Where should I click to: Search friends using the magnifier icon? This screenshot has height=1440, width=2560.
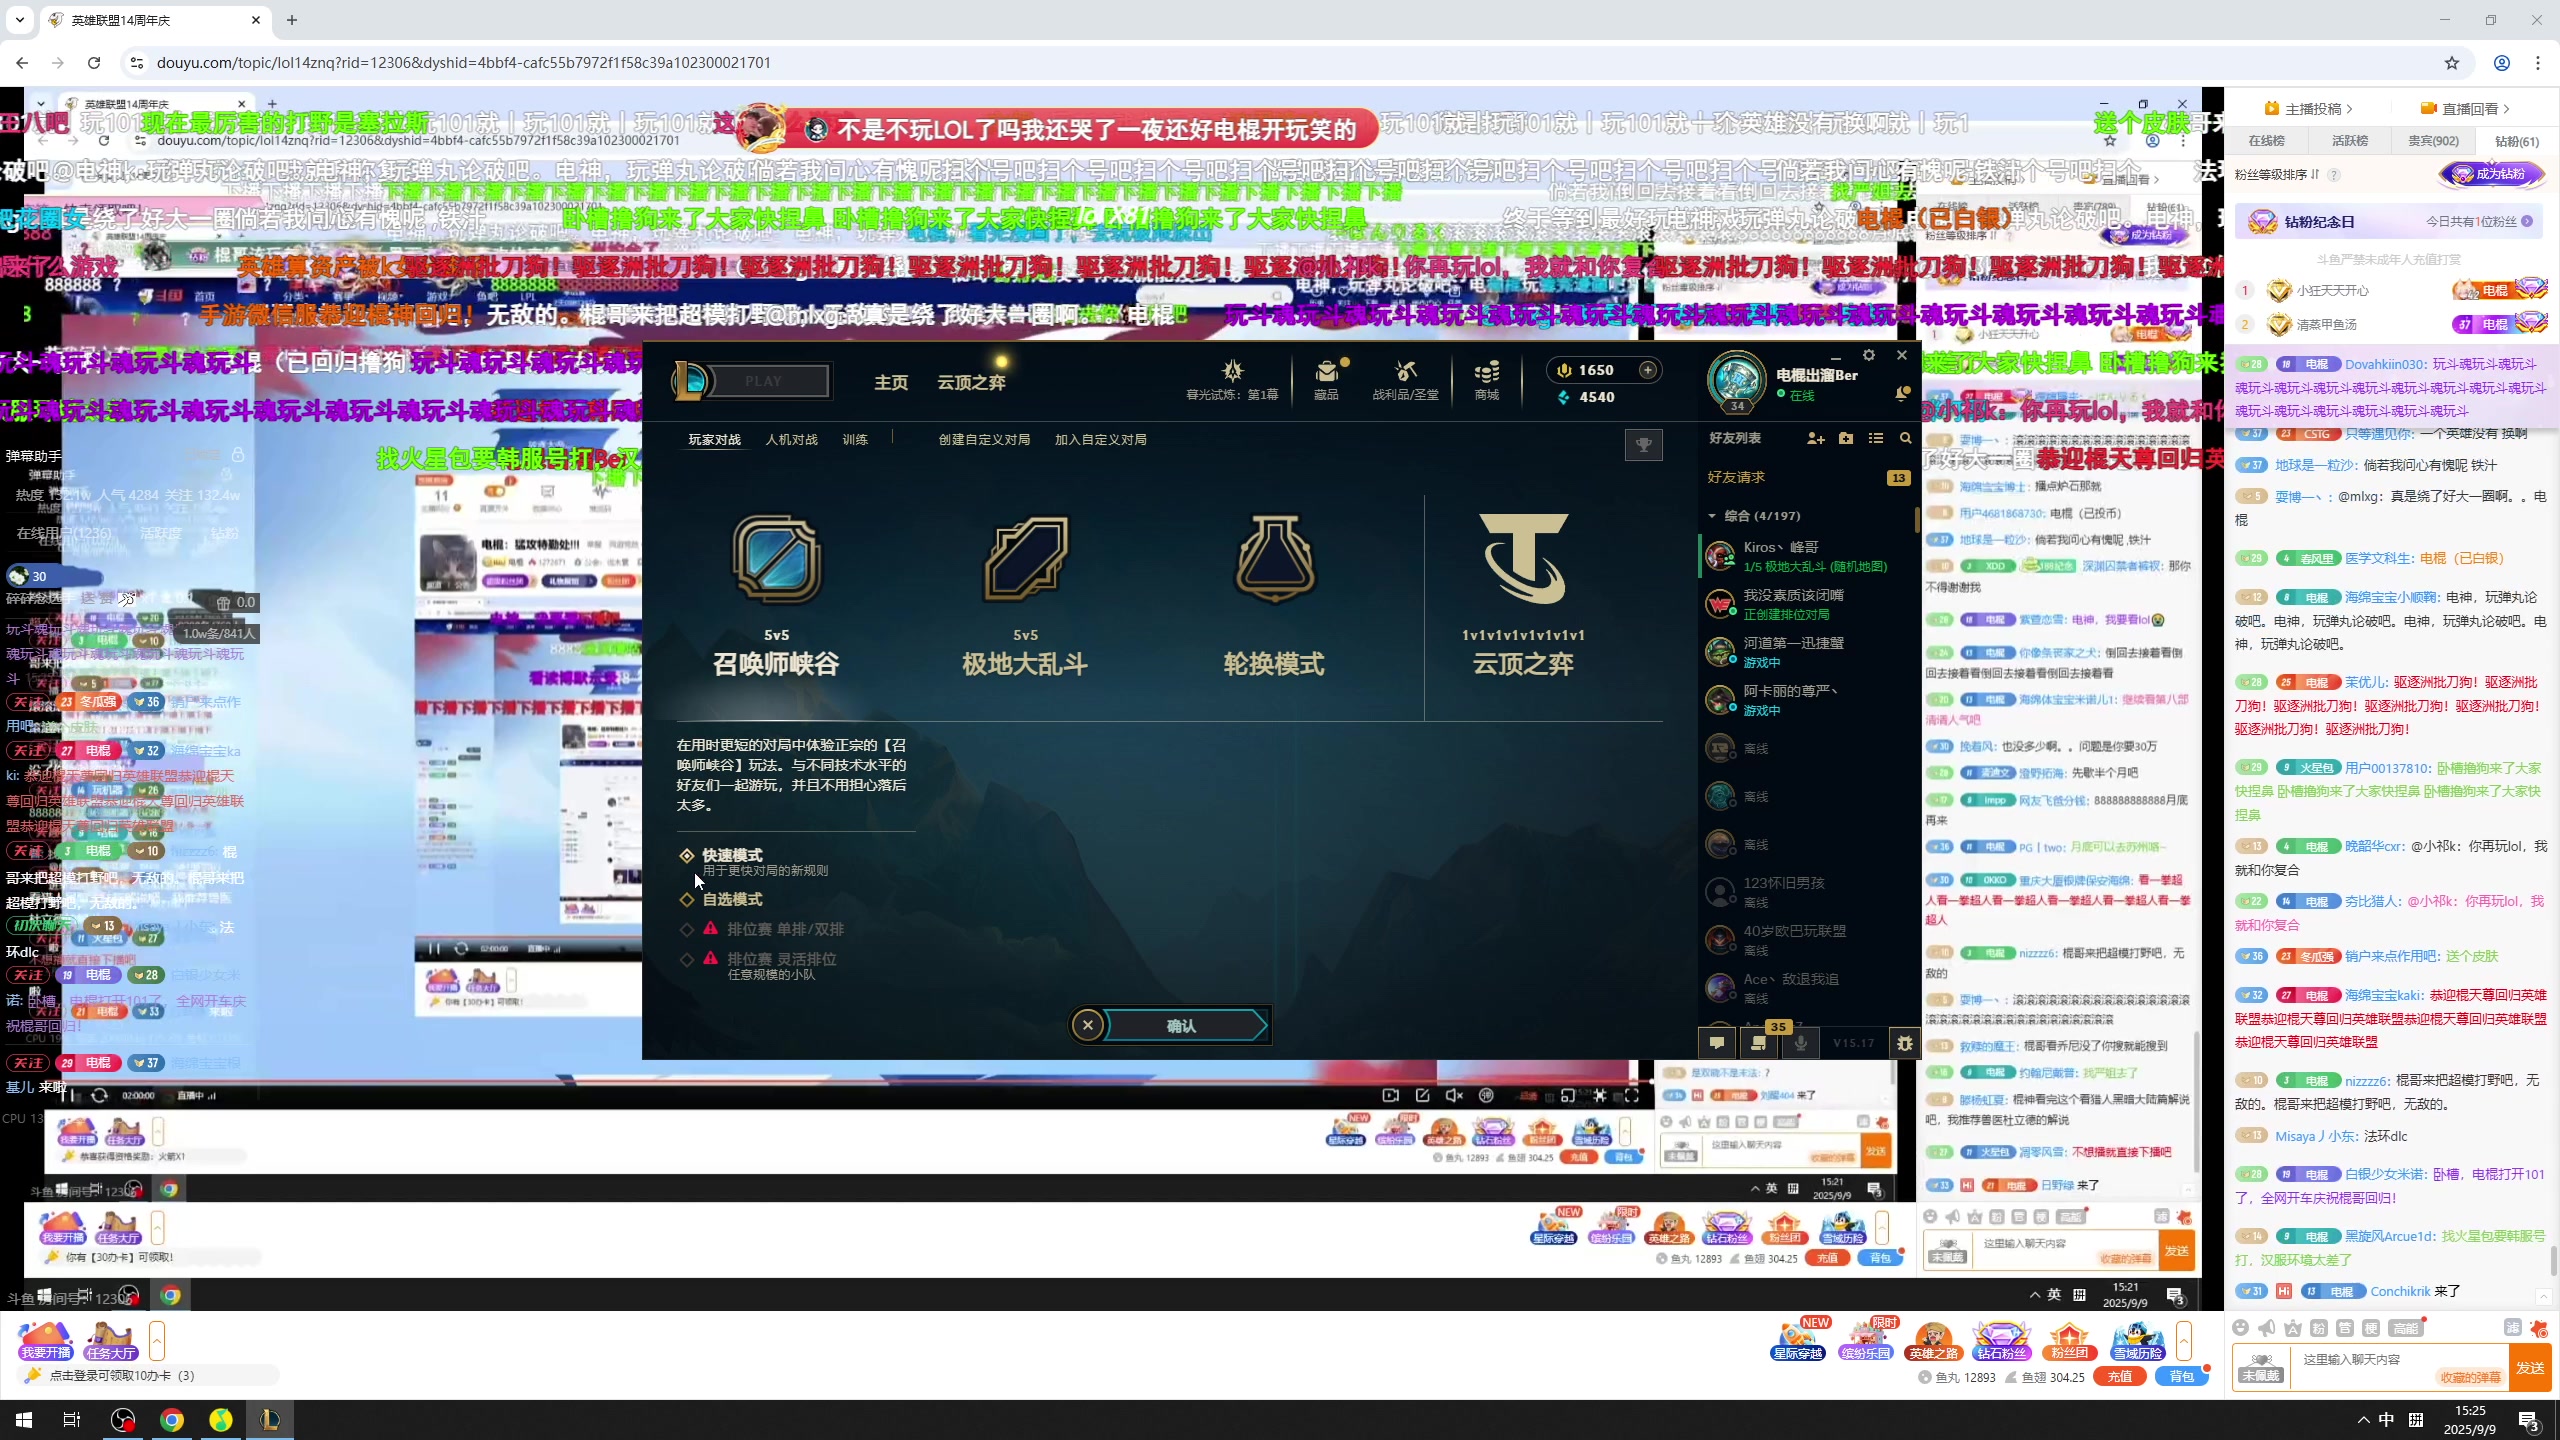pyautogui.click(x=1905, y=438)
